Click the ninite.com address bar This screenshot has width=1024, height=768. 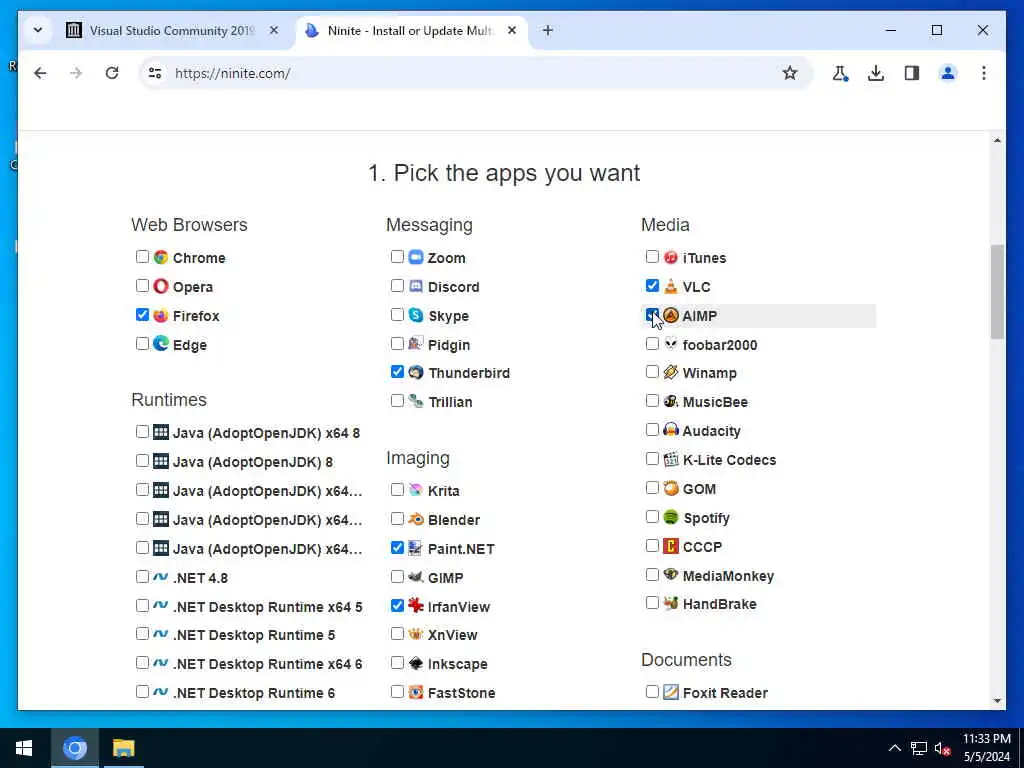(477, 73)
